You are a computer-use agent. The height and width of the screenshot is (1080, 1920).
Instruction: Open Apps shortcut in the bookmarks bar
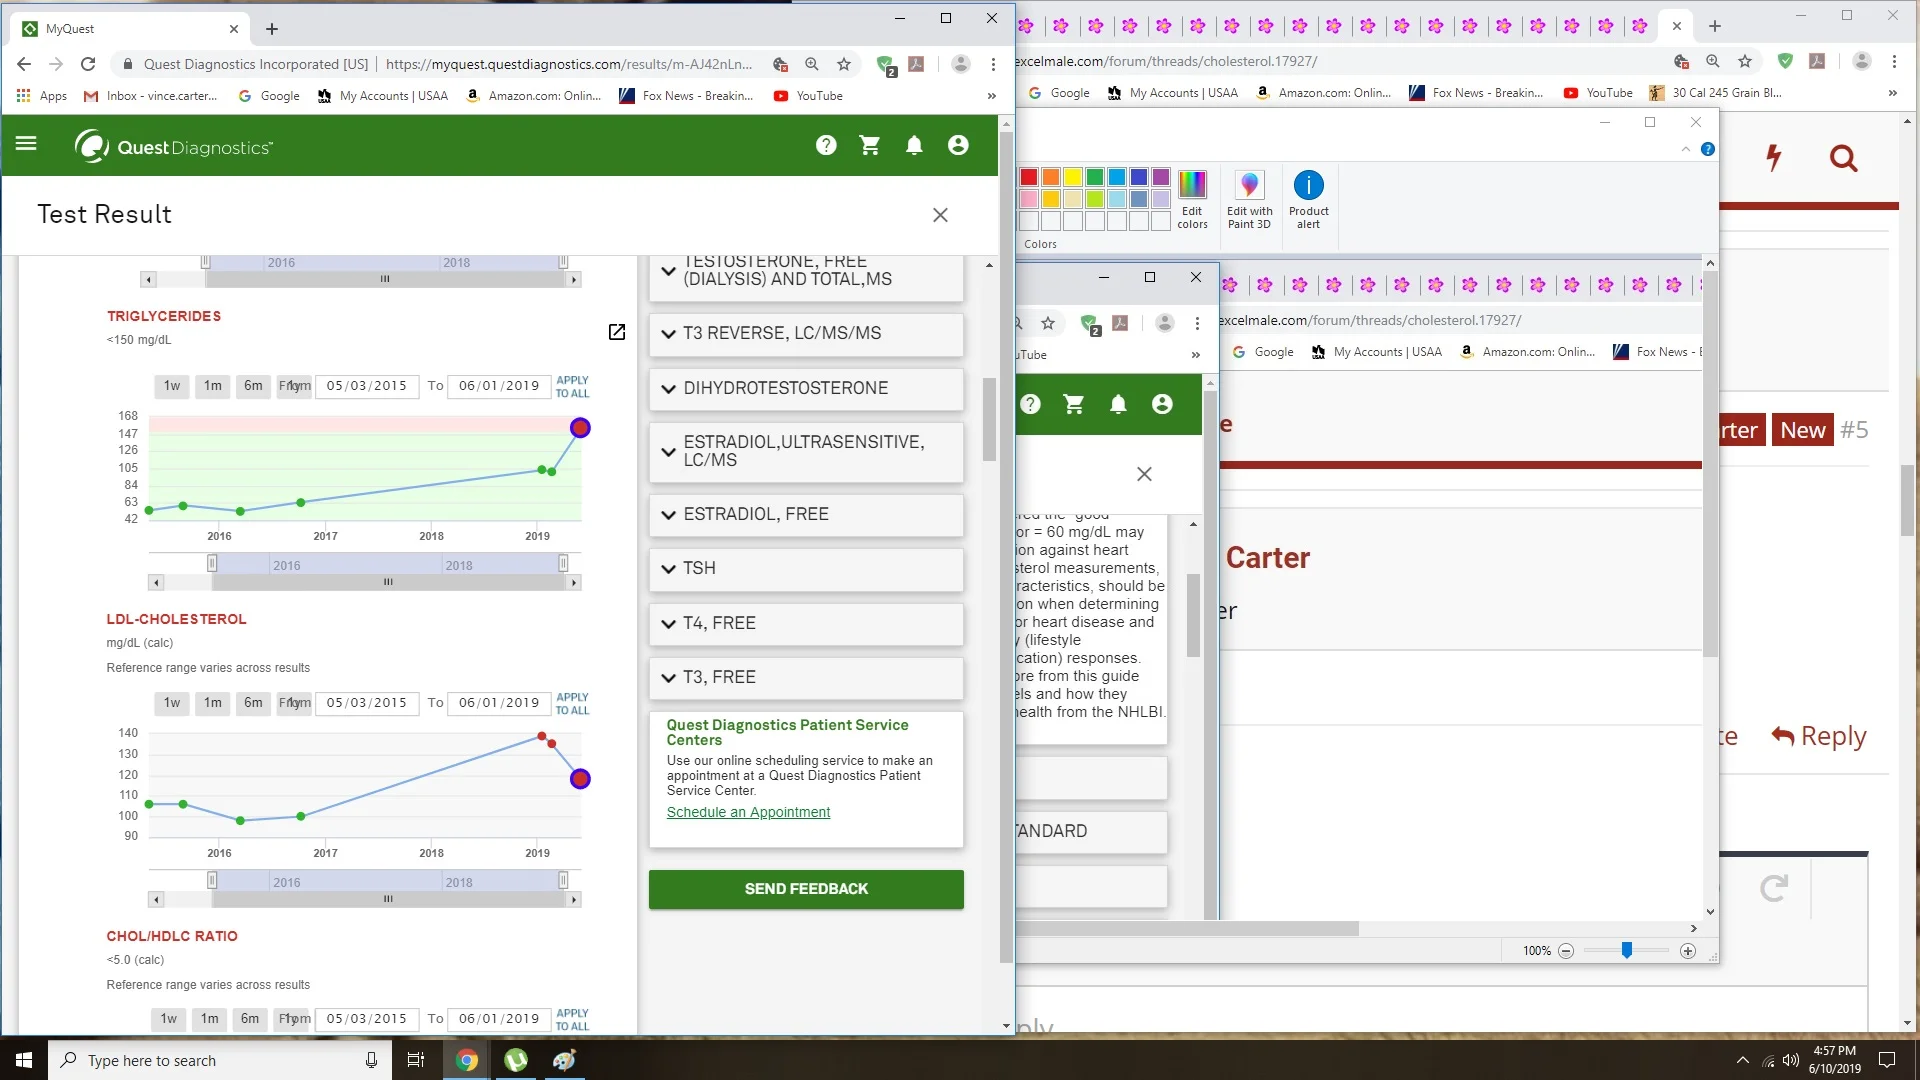coord(42,96)
